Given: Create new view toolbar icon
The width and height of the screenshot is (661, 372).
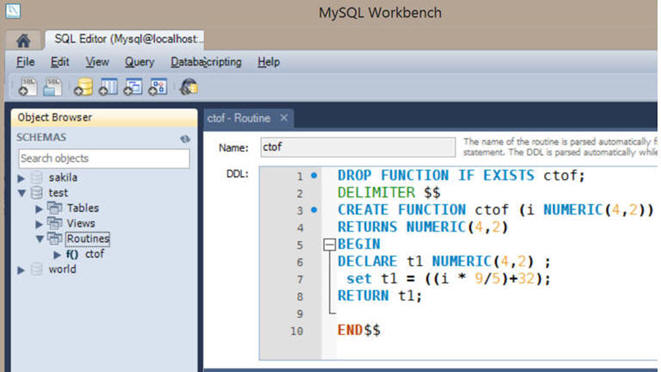Looking at the screenshot, I should (x=133, y=87).
